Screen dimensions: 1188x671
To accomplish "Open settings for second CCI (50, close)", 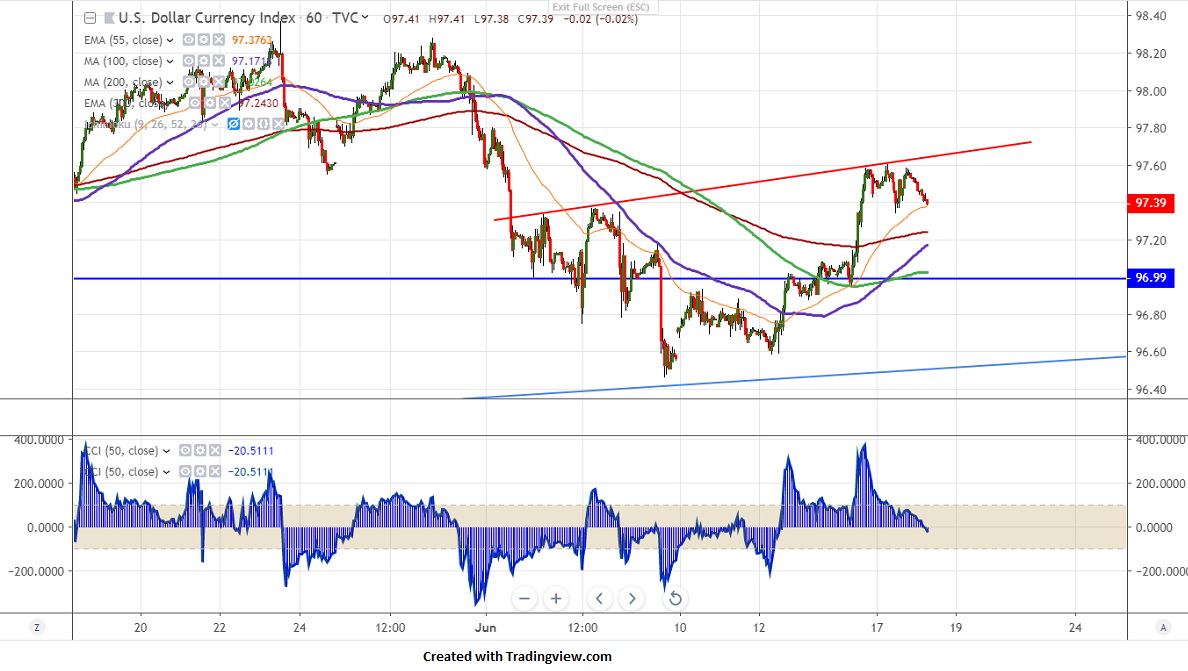I will [x=200, y=472].
